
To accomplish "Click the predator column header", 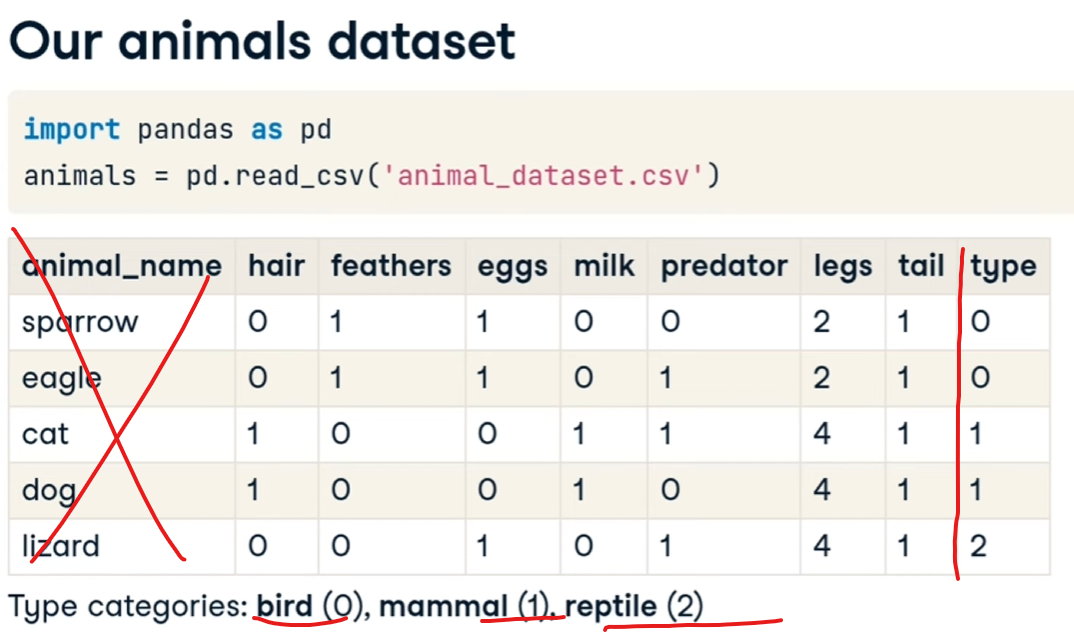I will [x=724, y=266].
